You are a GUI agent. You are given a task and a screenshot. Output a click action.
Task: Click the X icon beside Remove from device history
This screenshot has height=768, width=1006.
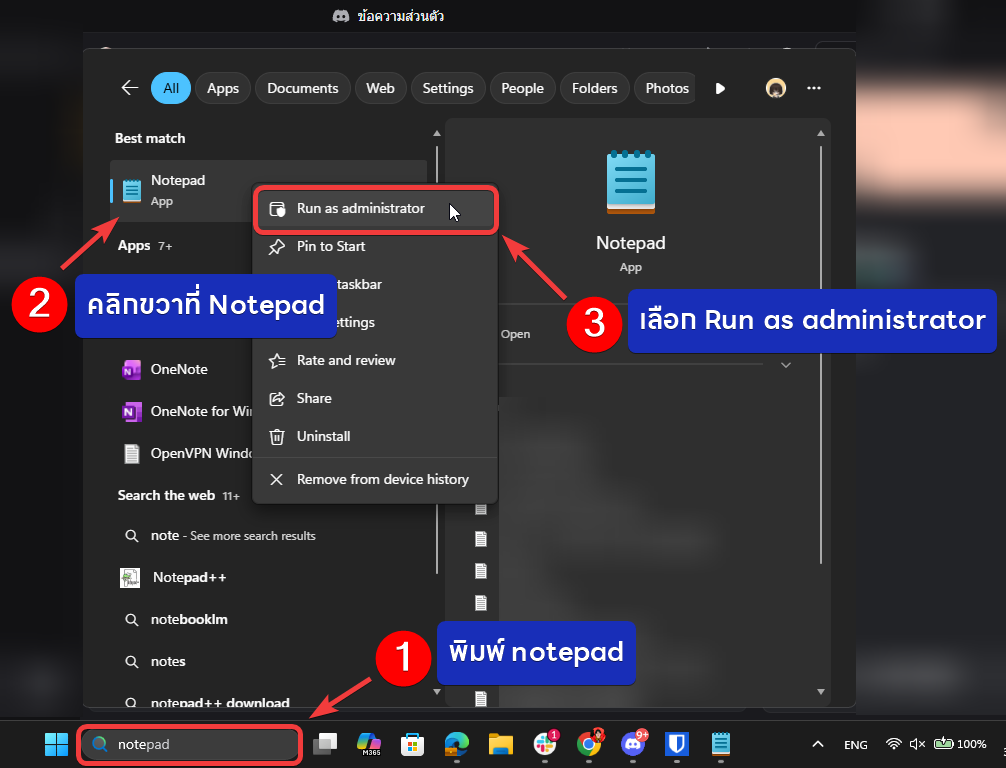pyautogui.click(x=277, y=479)
